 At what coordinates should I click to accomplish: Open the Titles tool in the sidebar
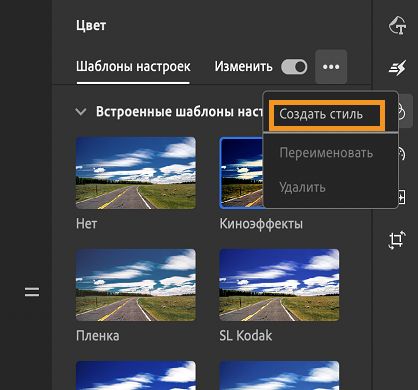397,25
